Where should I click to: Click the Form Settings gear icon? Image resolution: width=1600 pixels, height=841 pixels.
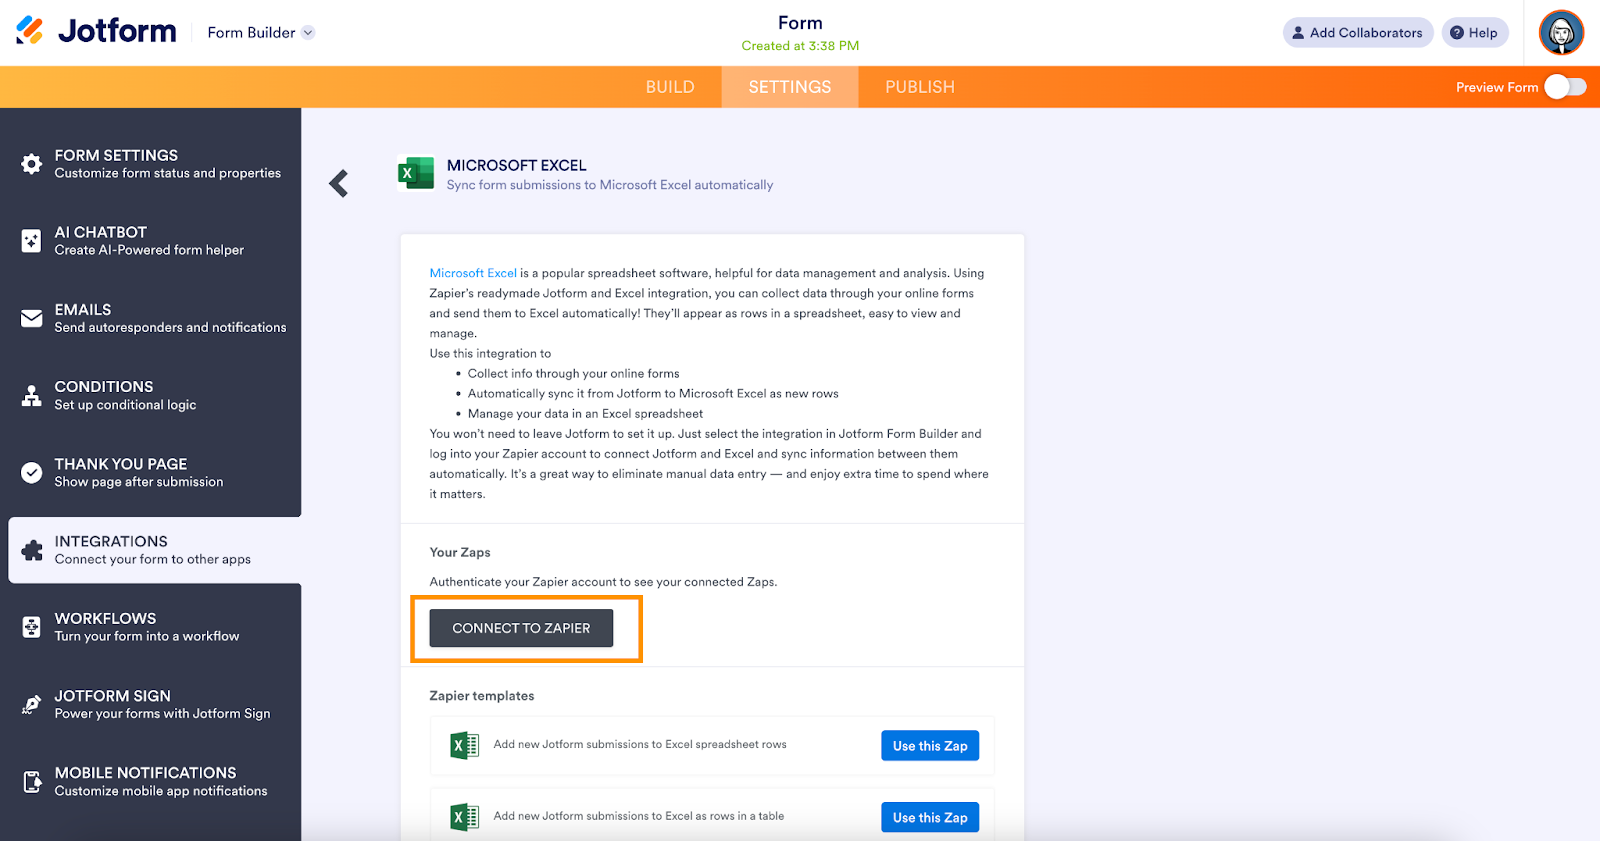(32, 164)
